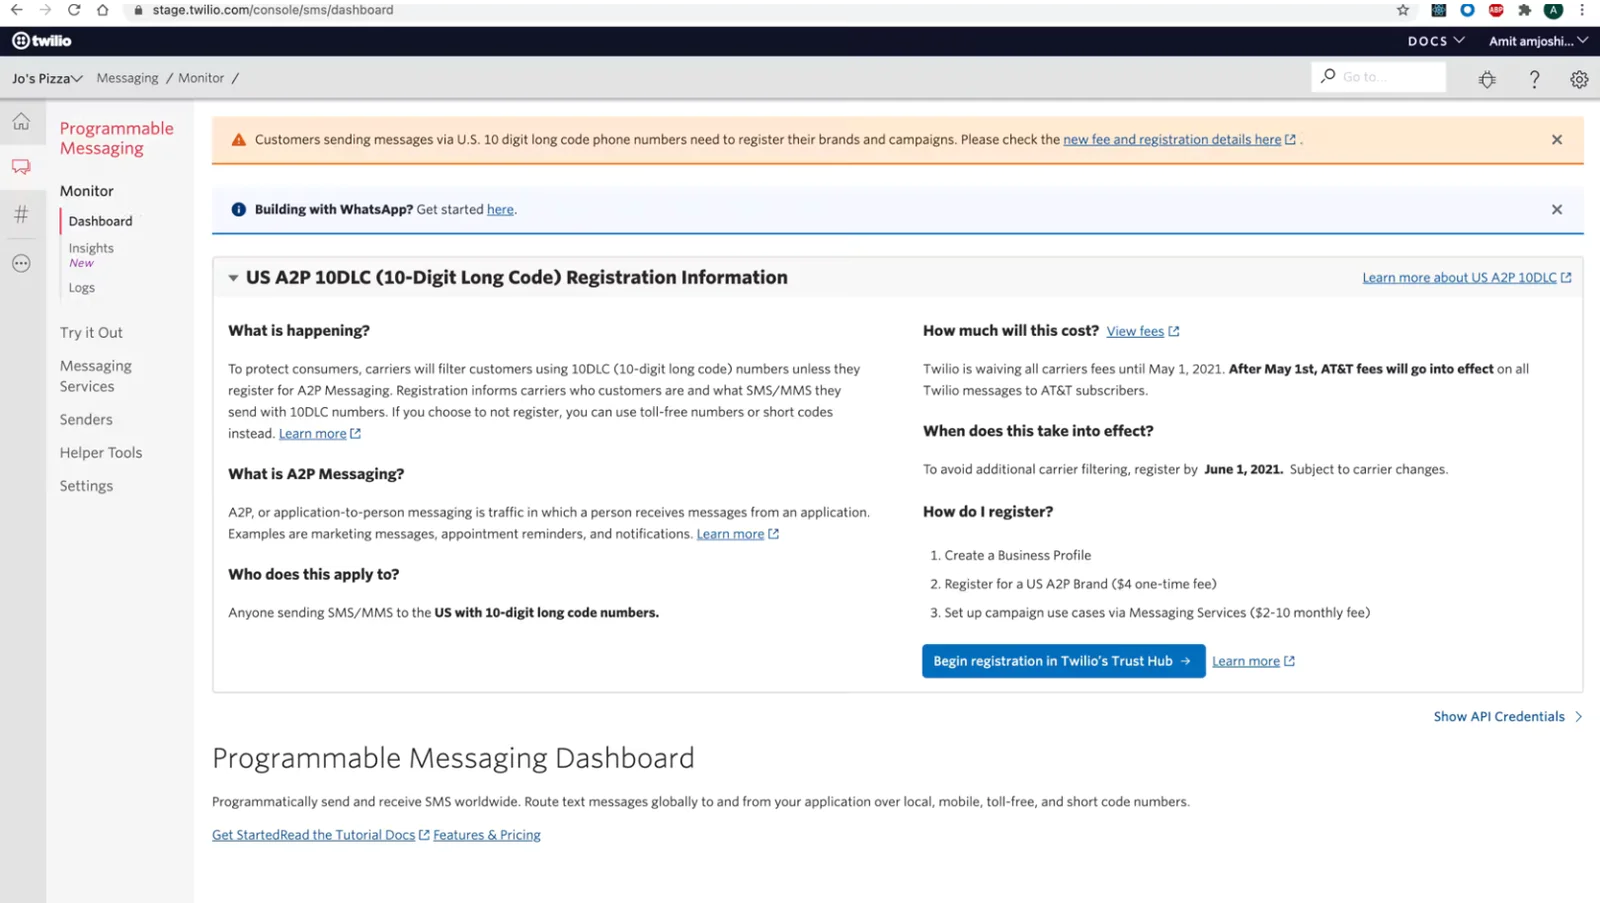Dismiss the WhatsApp info banner
1600x903 pixels.
point(1557,210)
